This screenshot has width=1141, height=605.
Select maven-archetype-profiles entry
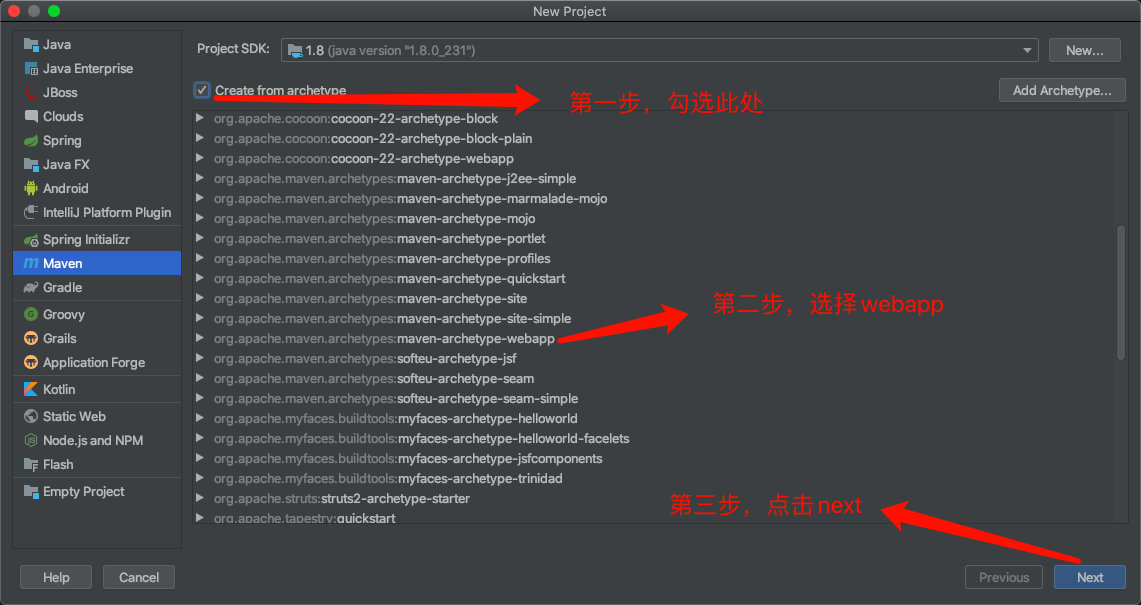(x=382, y=258)
